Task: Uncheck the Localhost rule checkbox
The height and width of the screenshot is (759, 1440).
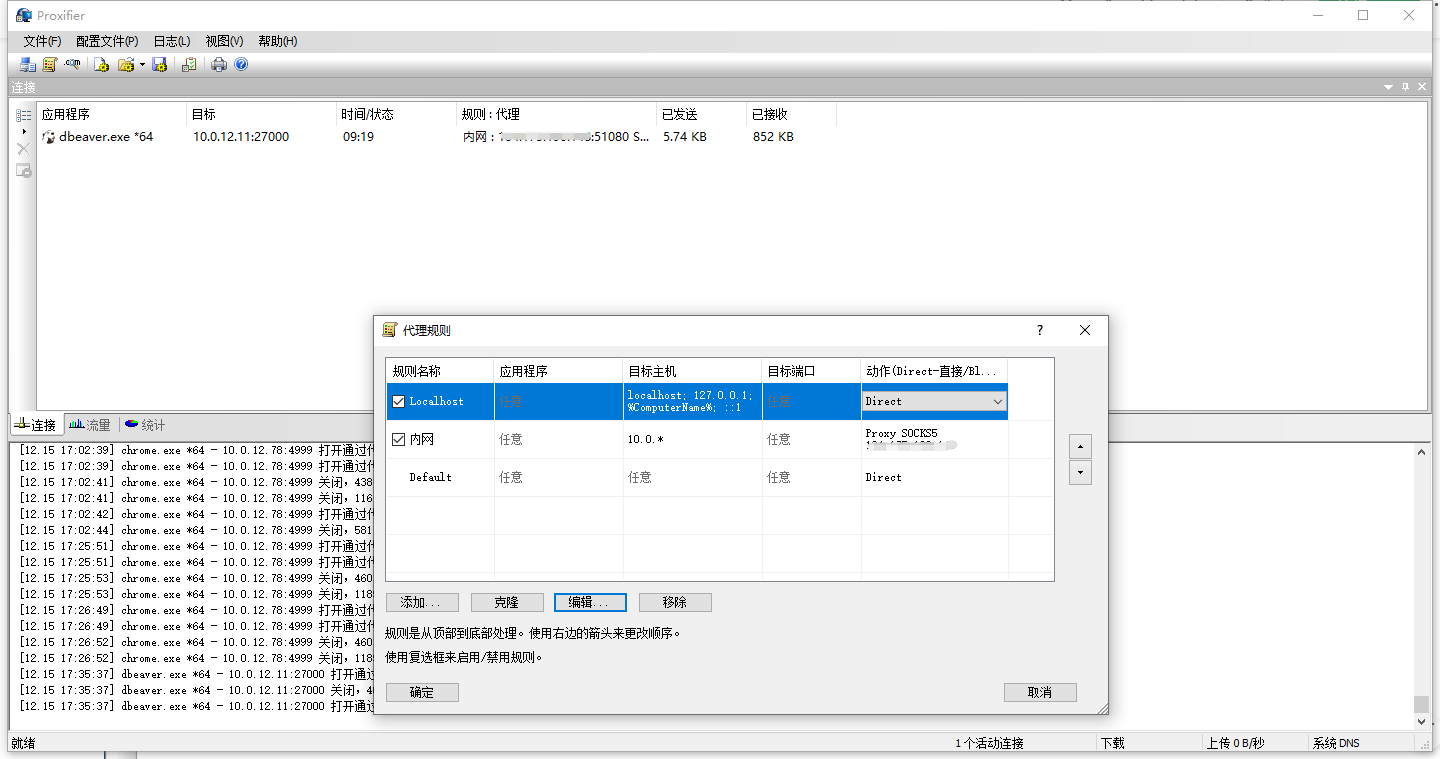Action: click(x=396, y=400)
